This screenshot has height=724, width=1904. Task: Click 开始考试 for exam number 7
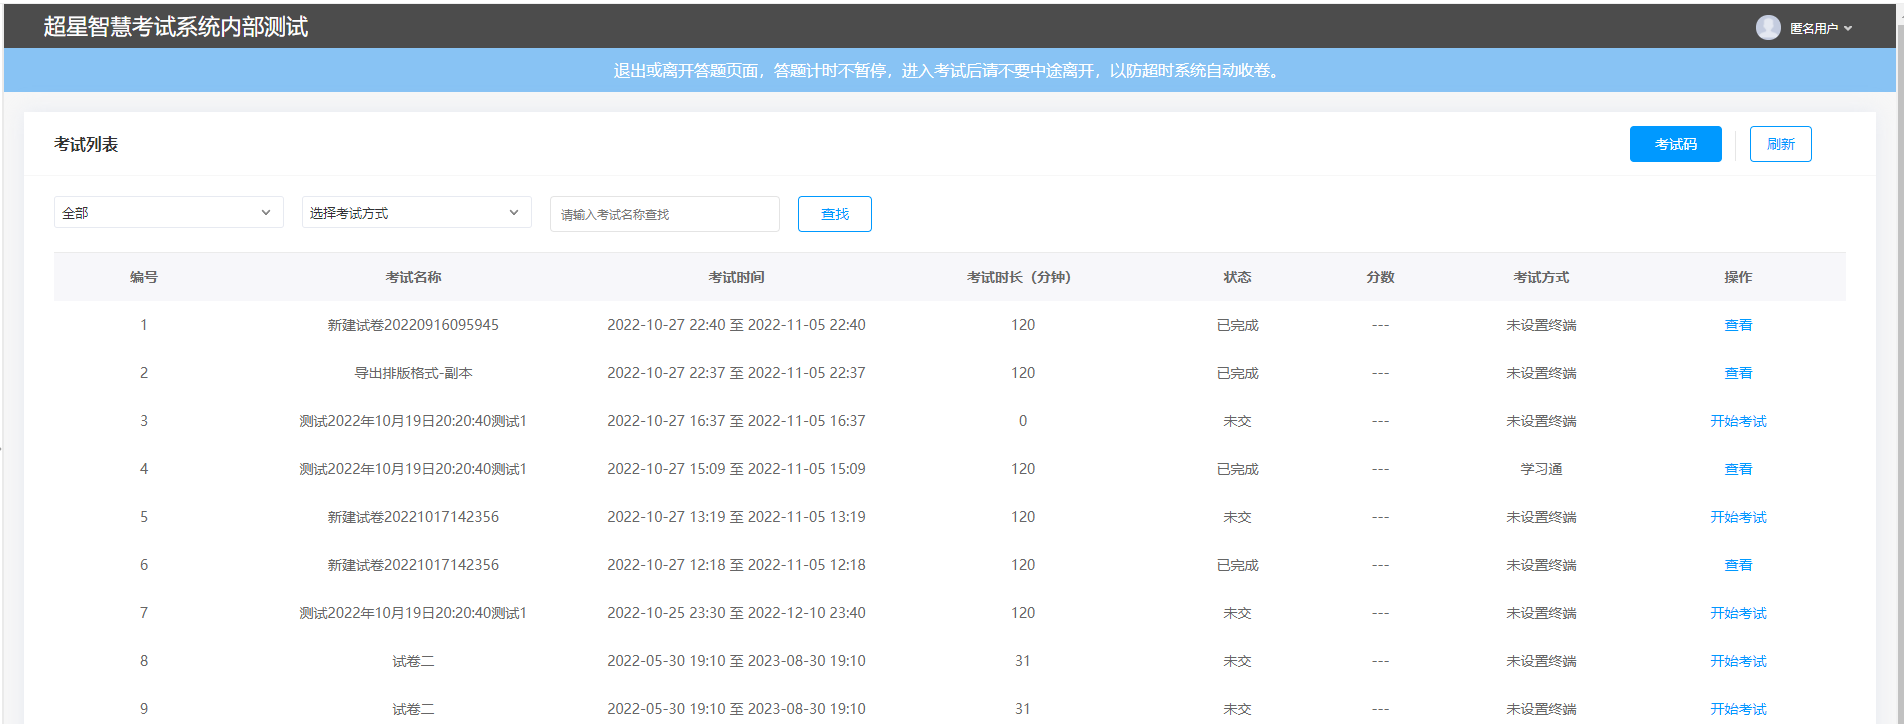pos(1738,613)
